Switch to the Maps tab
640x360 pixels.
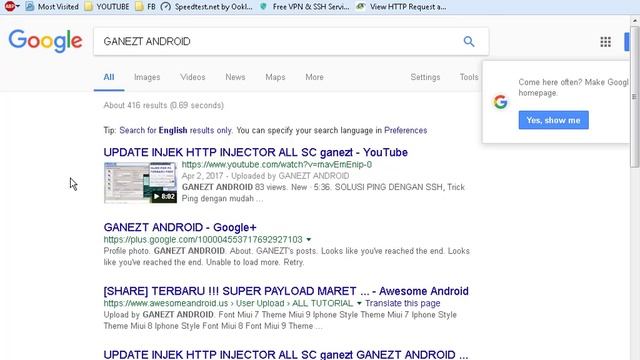point(275,77)
